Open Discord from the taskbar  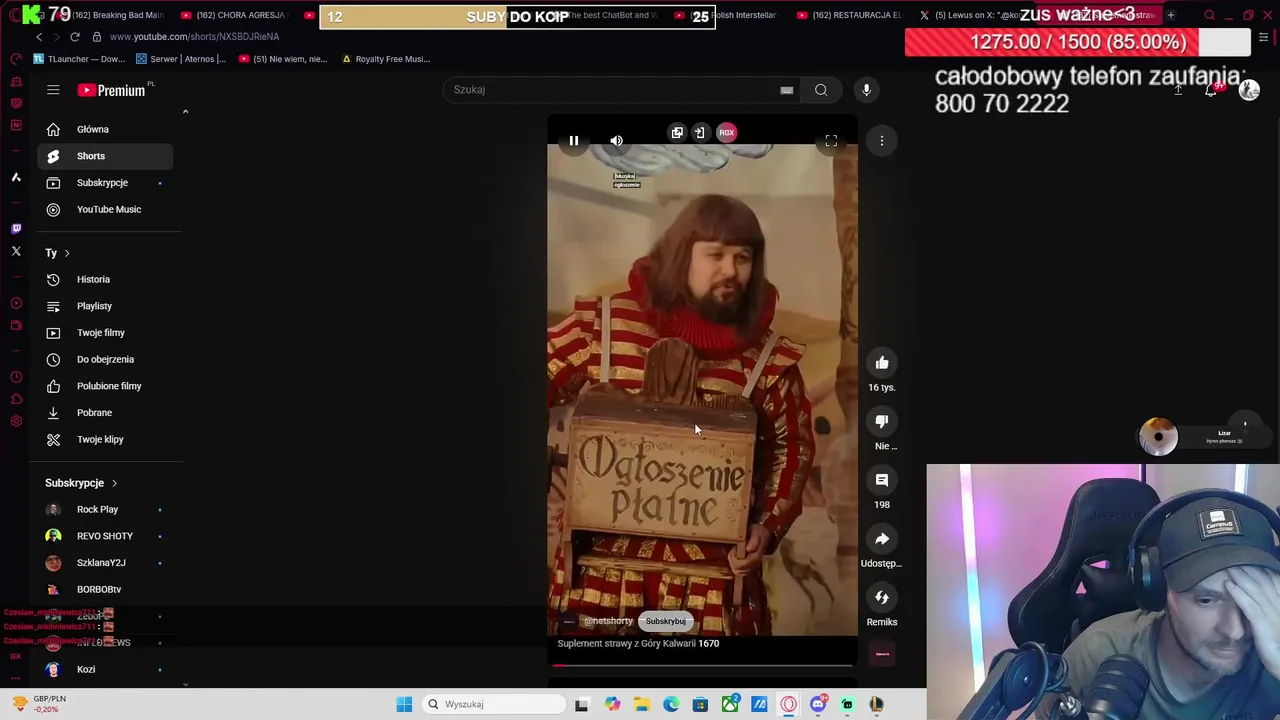coord(818,704)
